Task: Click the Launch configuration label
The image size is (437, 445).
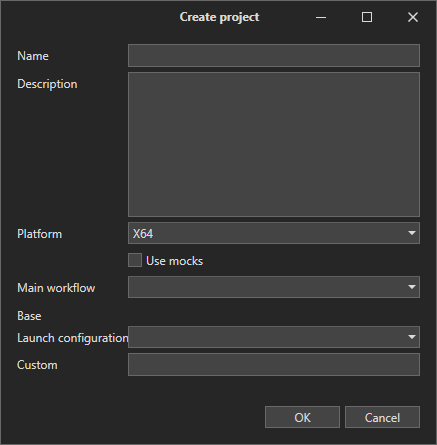Action: click(x=72, y=338)
